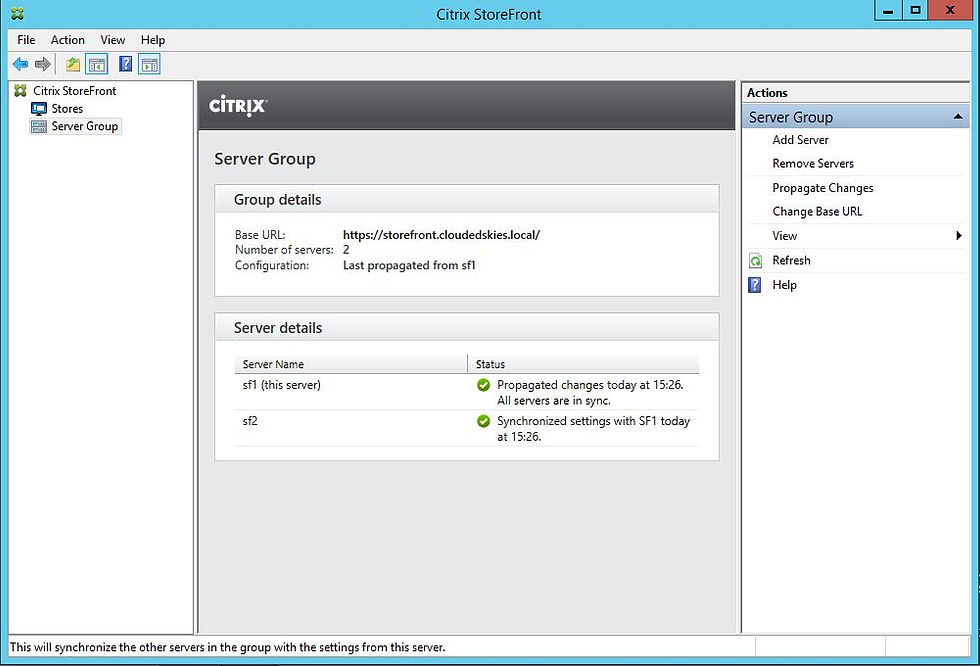Click the Forward arrow toolbar icon
The width and height of the screenshot is (980, 666).
42,64
